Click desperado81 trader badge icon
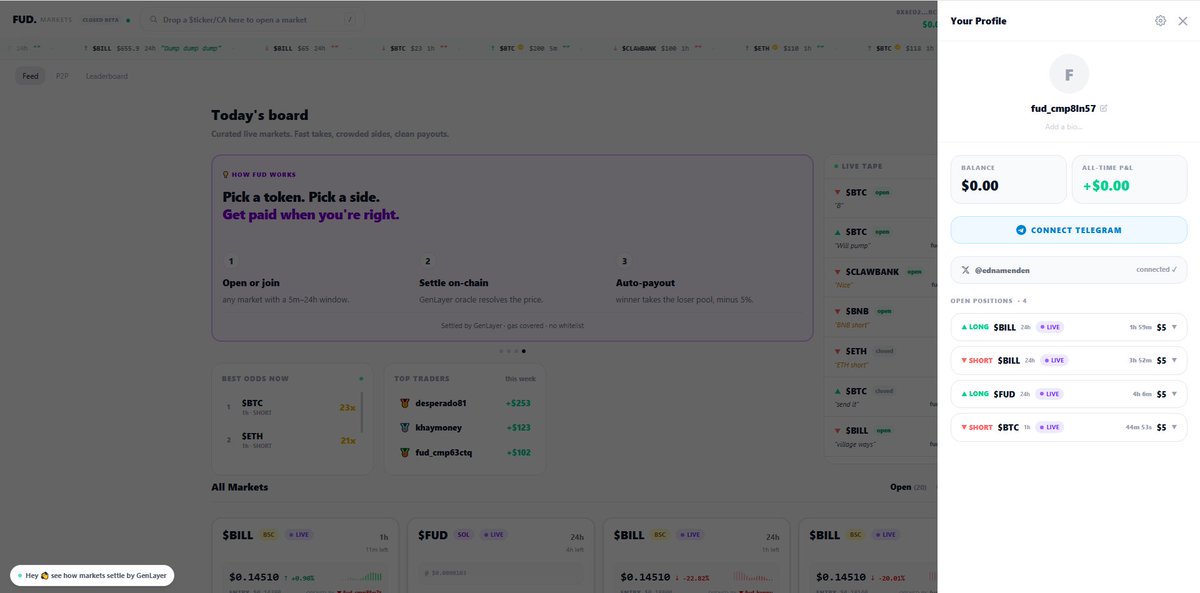1200x593 pixels. point(405,403)
